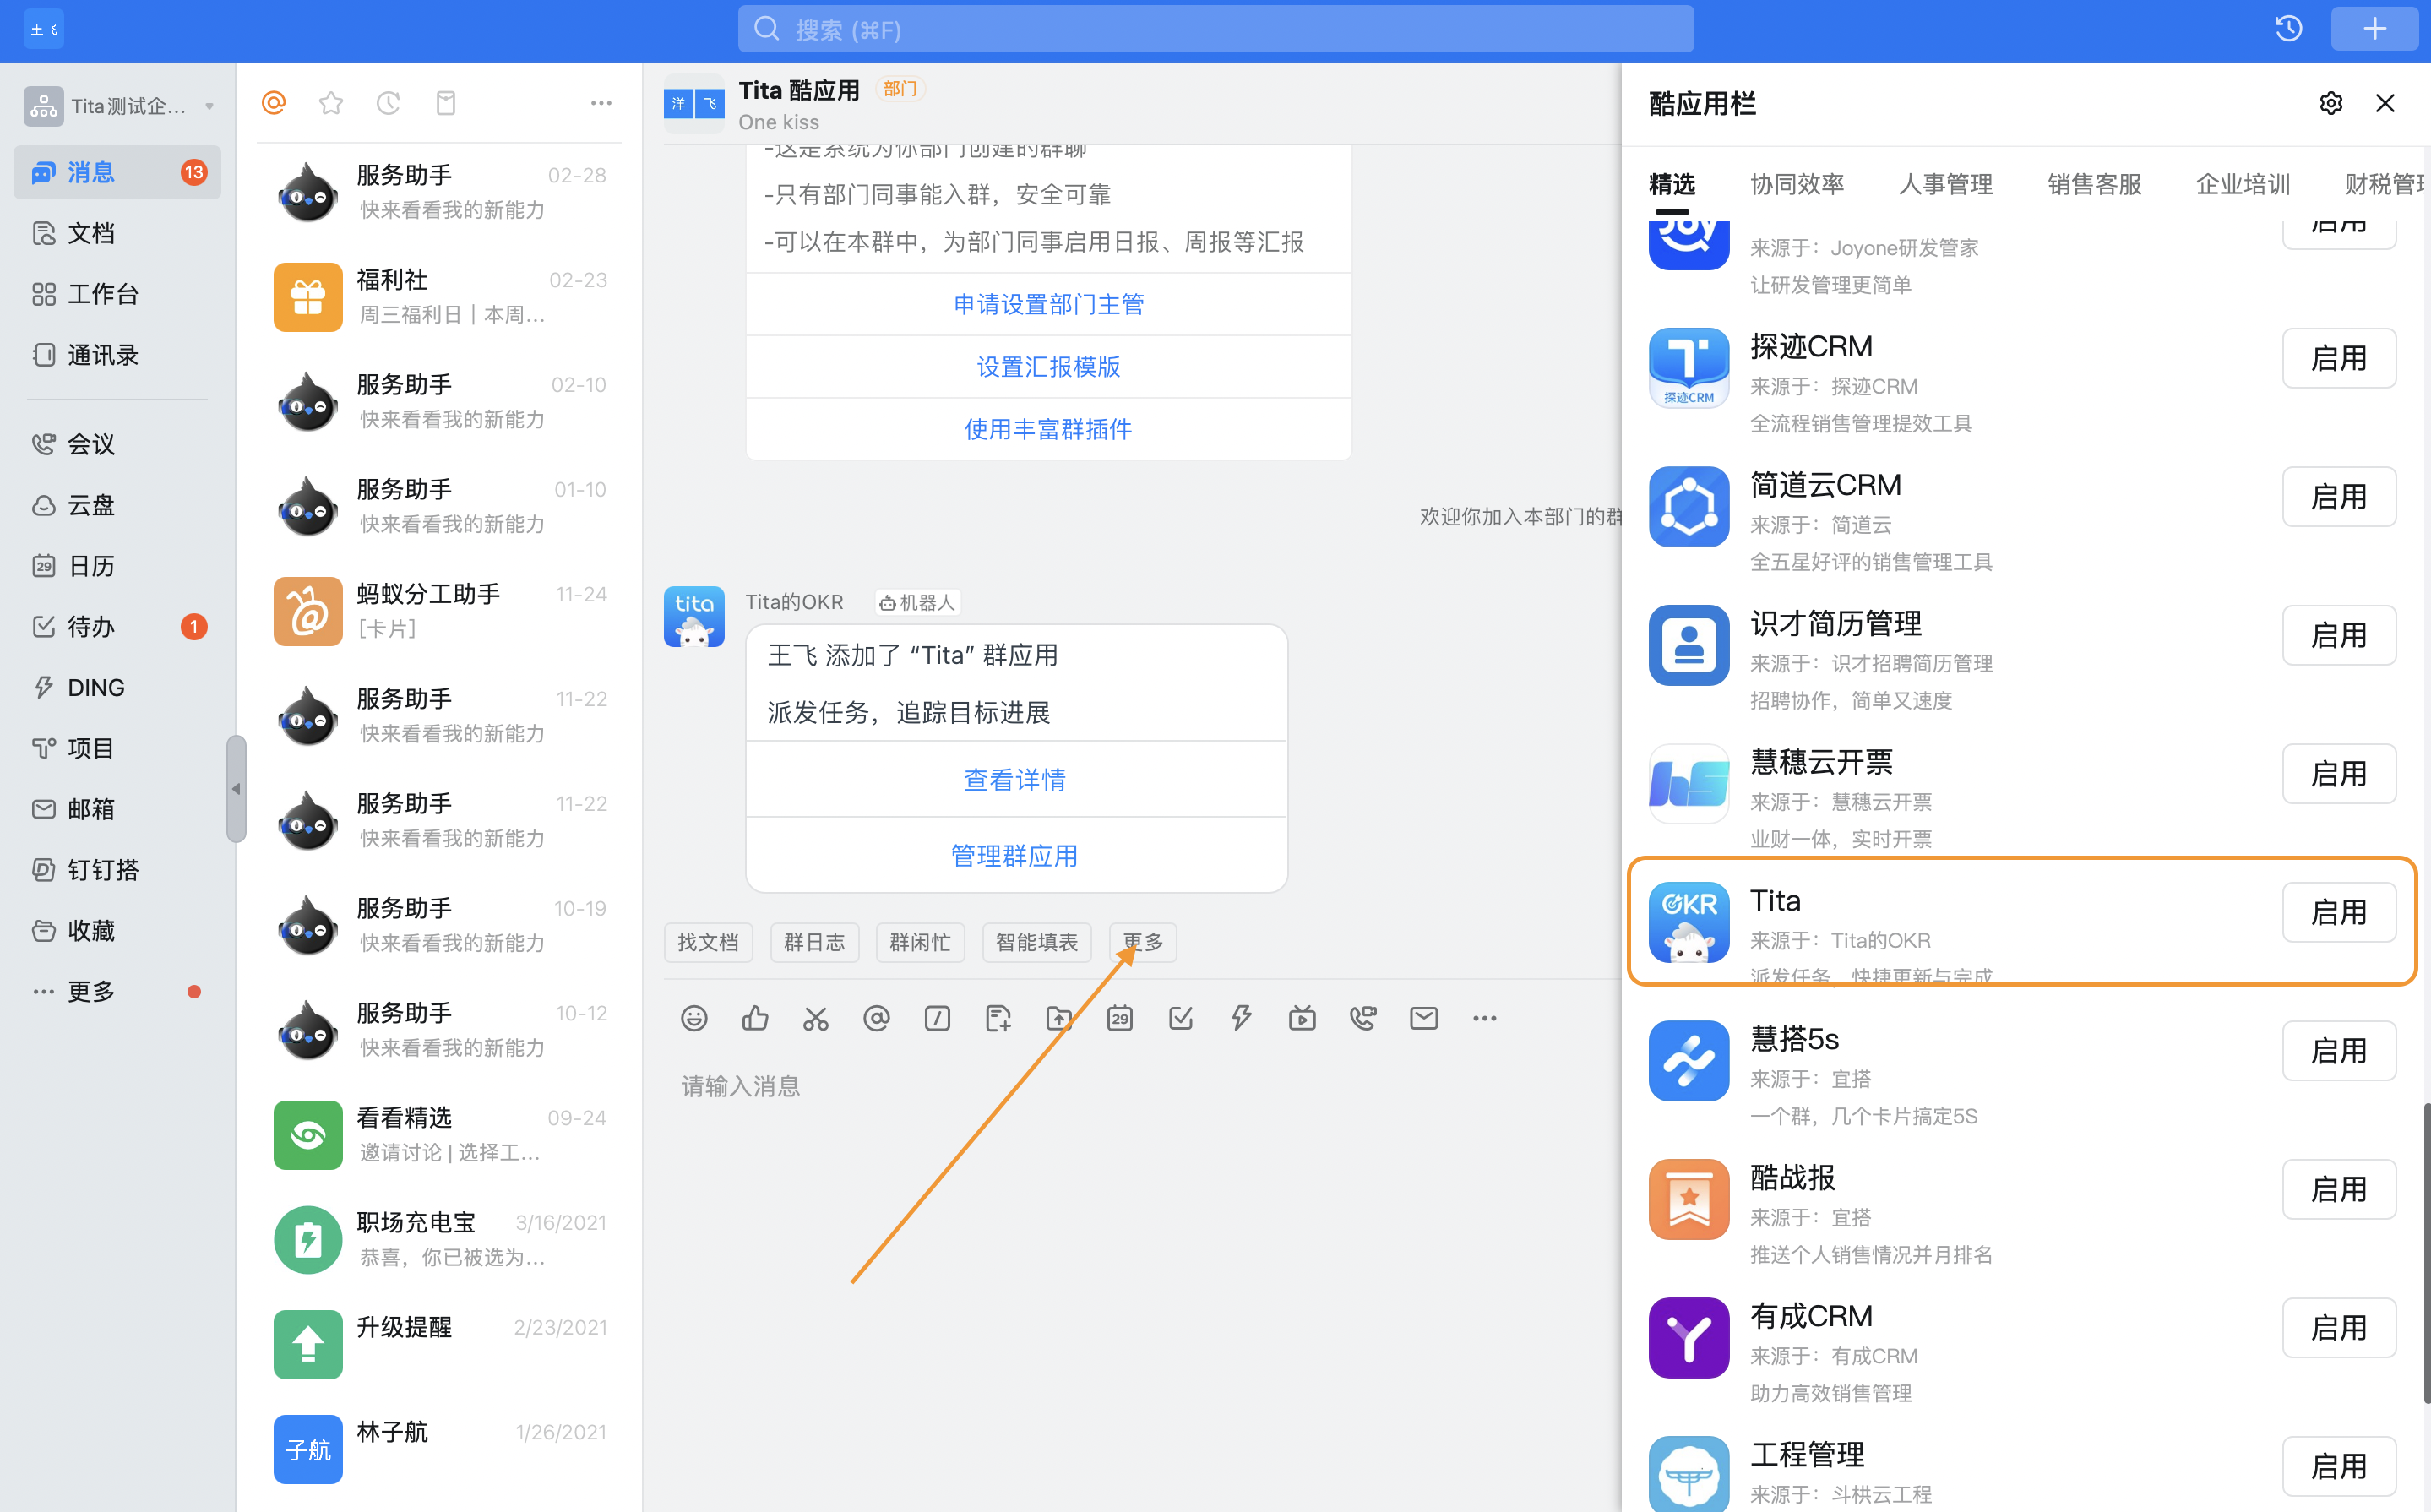Open 会议 in sidebar

(x=117, y=444)
